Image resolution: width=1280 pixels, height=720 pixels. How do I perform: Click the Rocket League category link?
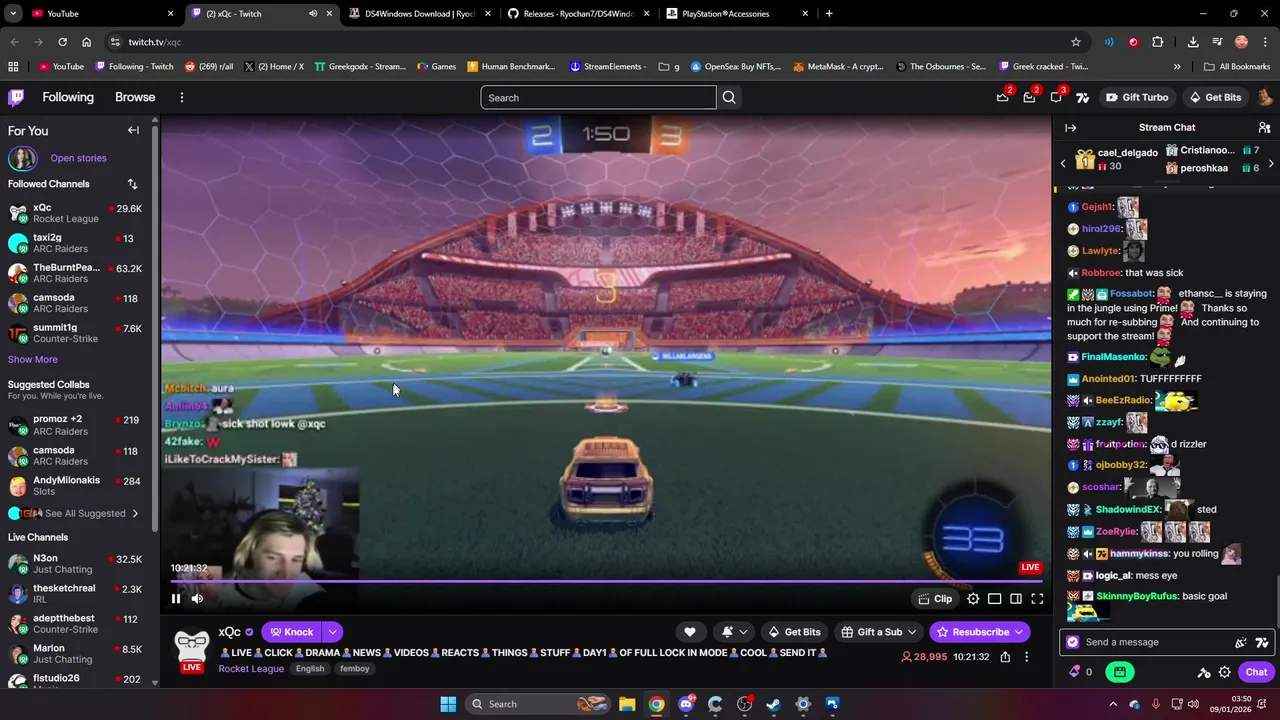[251, 668]
